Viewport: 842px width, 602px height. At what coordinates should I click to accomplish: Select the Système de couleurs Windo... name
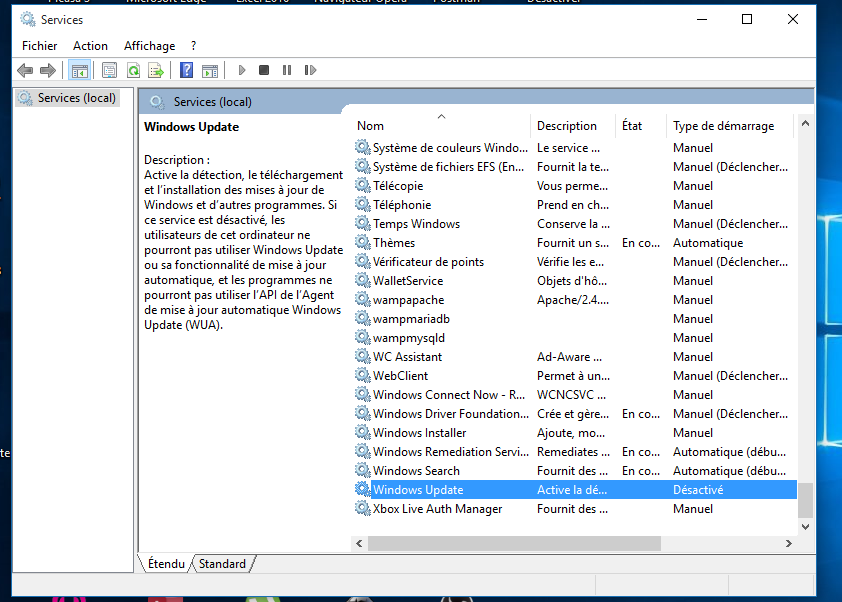pos(450,148)
